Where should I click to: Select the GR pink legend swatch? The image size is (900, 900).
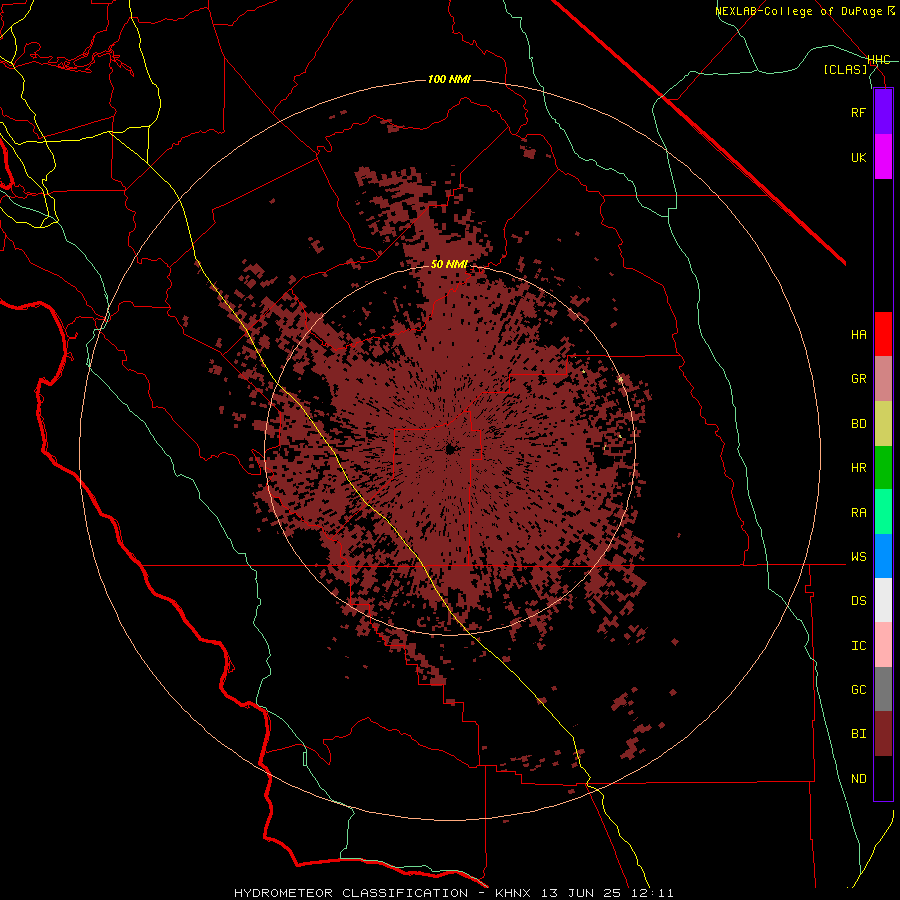883,379
